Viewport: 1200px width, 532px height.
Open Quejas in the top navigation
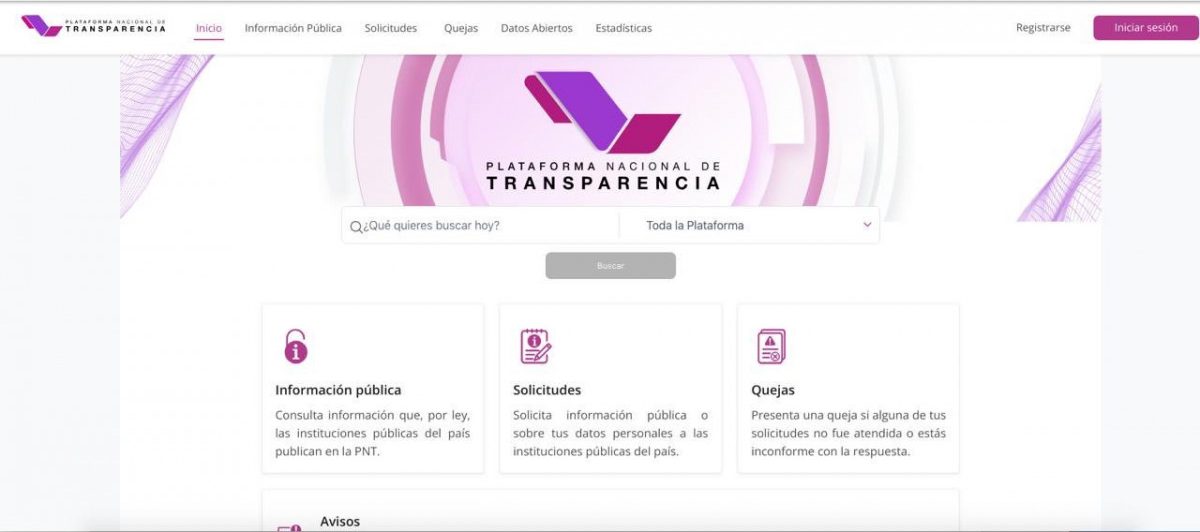[x=461, y=28]
